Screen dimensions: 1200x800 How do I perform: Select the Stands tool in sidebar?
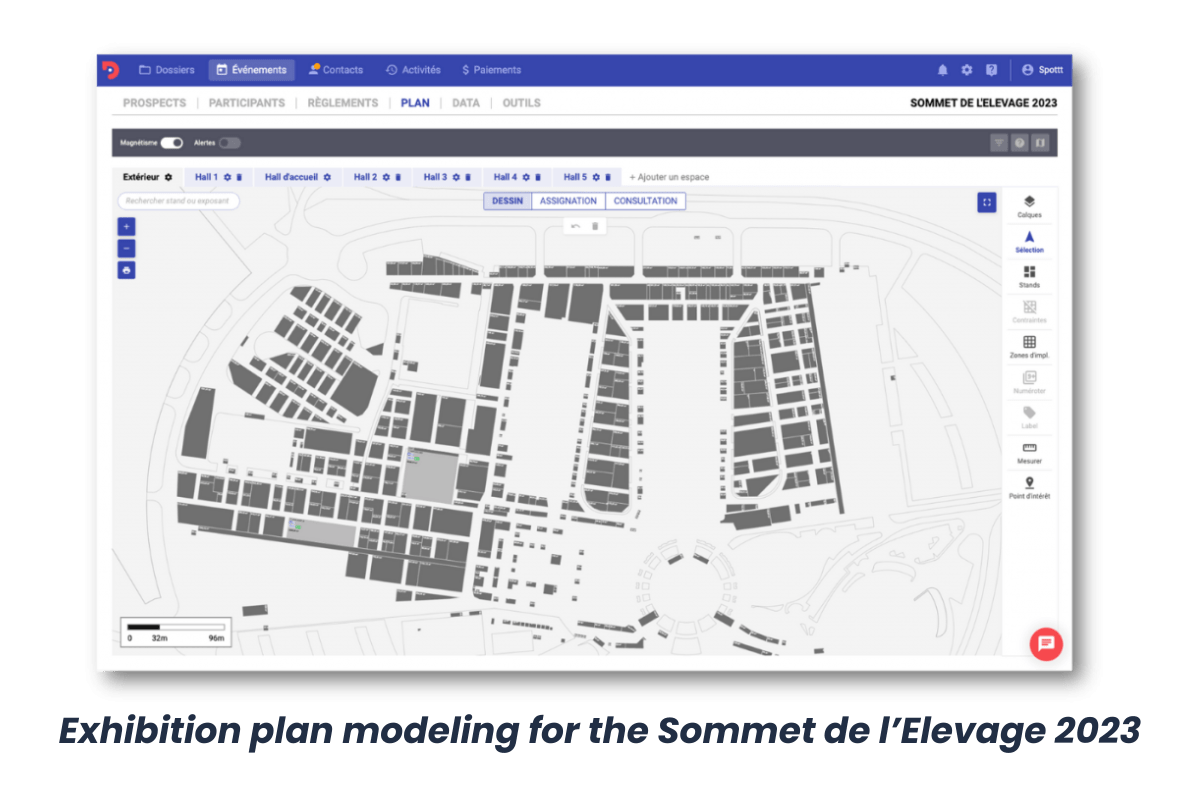click(1029, 277)
